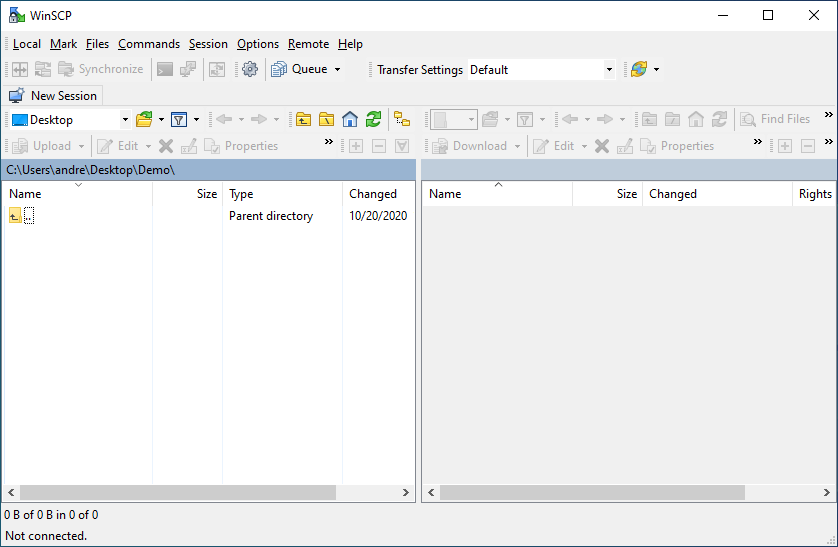Open the Queue button
This screenshot has width=838, height=547.
[299, 69]
